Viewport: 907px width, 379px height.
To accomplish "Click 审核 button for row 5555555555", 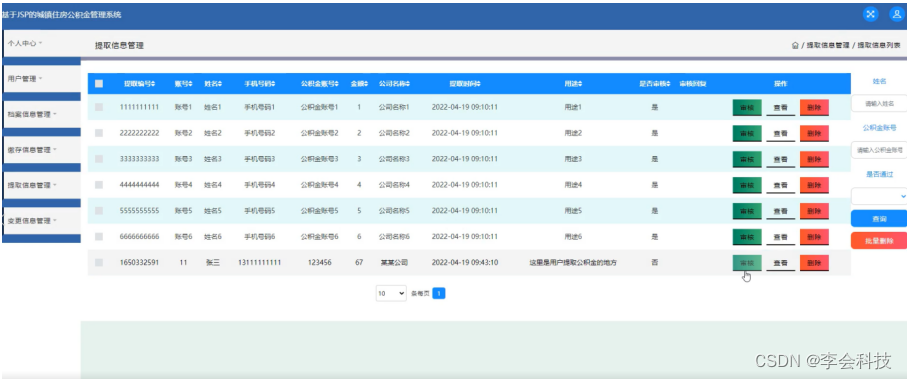I will pyautogui.click(x=747, y=211).
